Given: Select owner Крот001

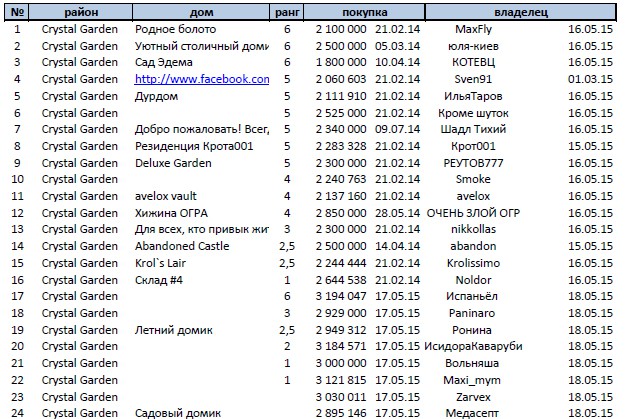Looking at the screenshot, I should tap(473, 146).
